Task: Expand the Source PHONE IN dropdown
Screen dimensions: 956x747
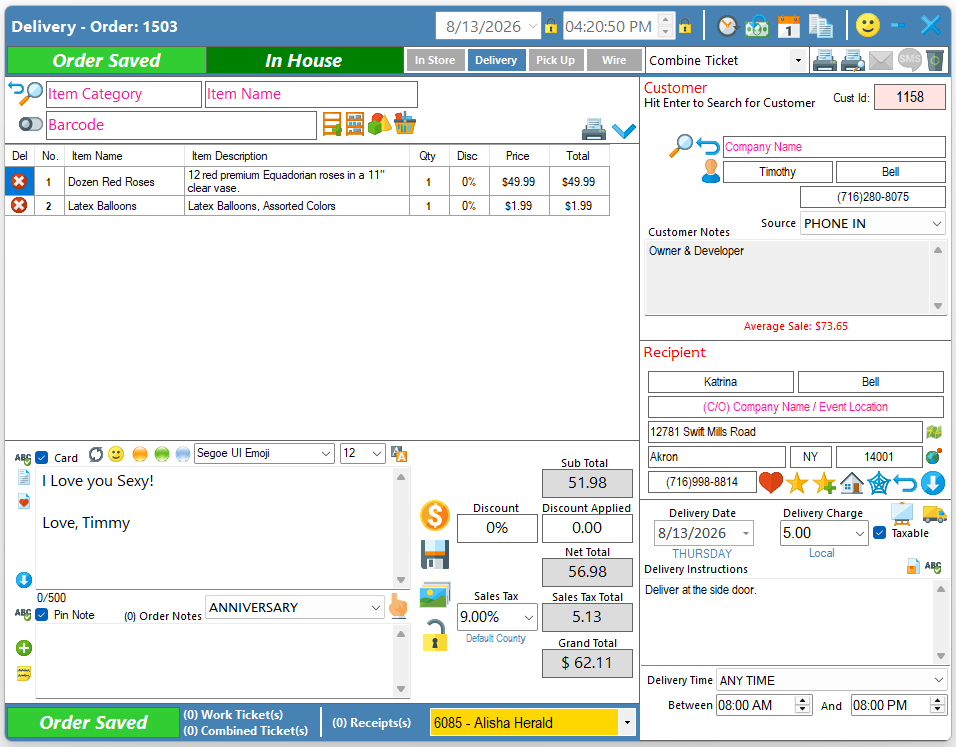Action: pos(872,224)
